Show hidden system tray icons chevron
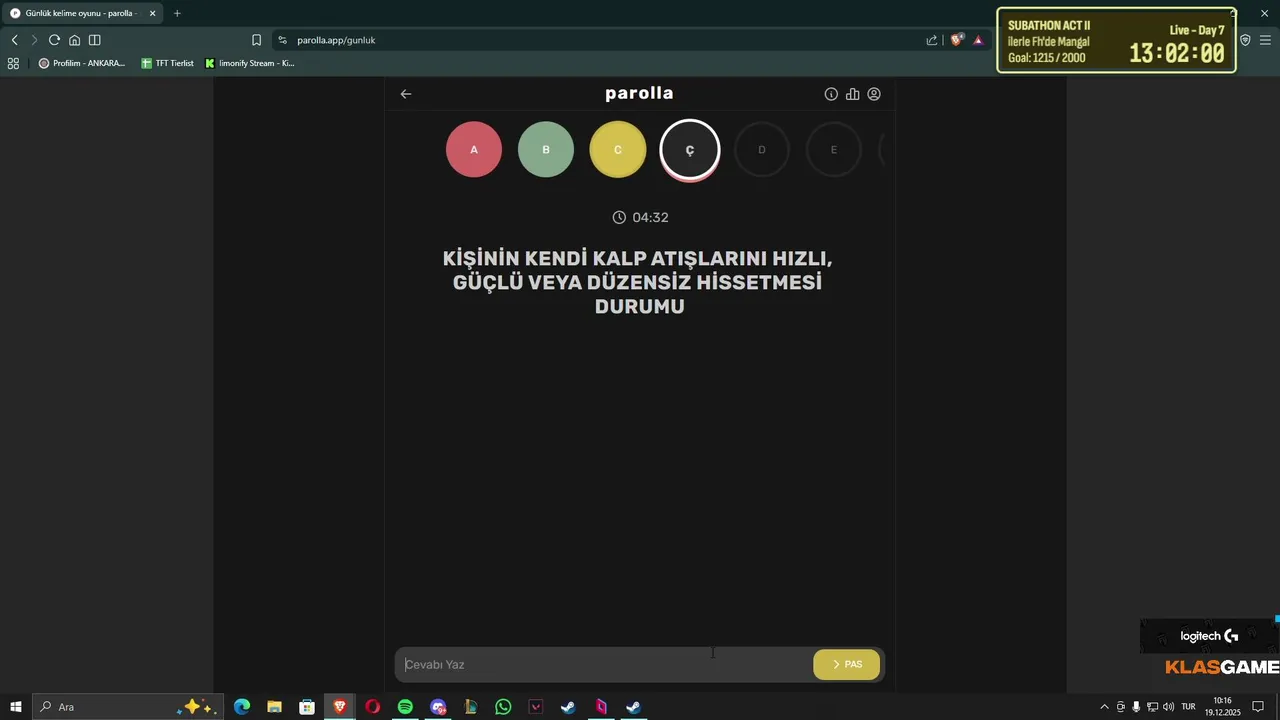This screenshot has height=720, width=1280. 1104,707
